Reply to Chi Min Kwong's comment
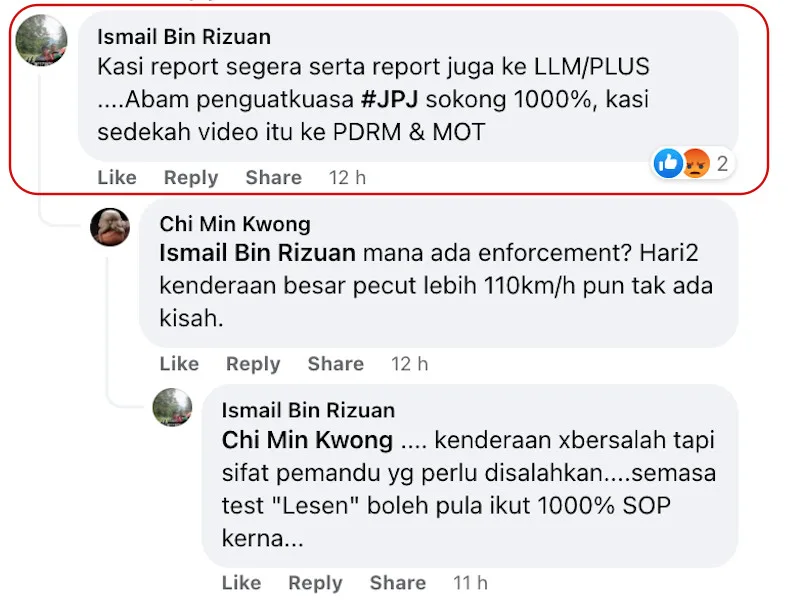 coord(253,364)
